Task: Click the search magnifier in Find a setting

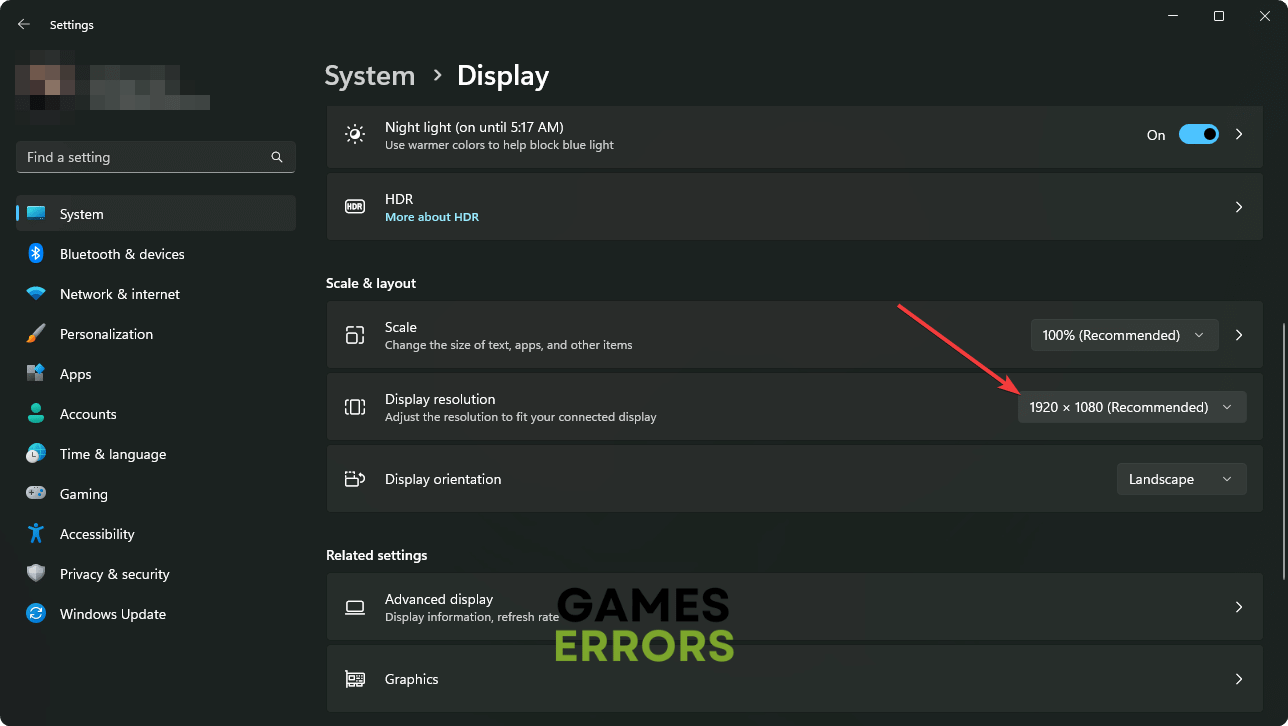Action: (x=277, y=157)
